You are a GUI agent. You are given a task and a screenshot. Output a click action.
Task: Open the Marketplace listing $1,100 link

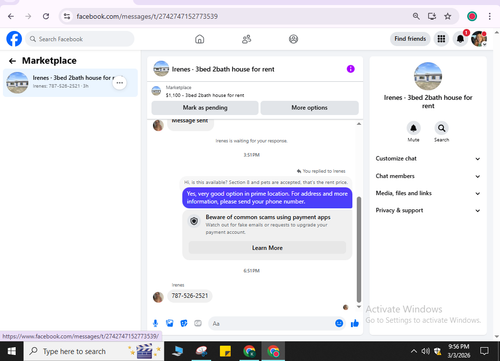[x=205, y=95]
